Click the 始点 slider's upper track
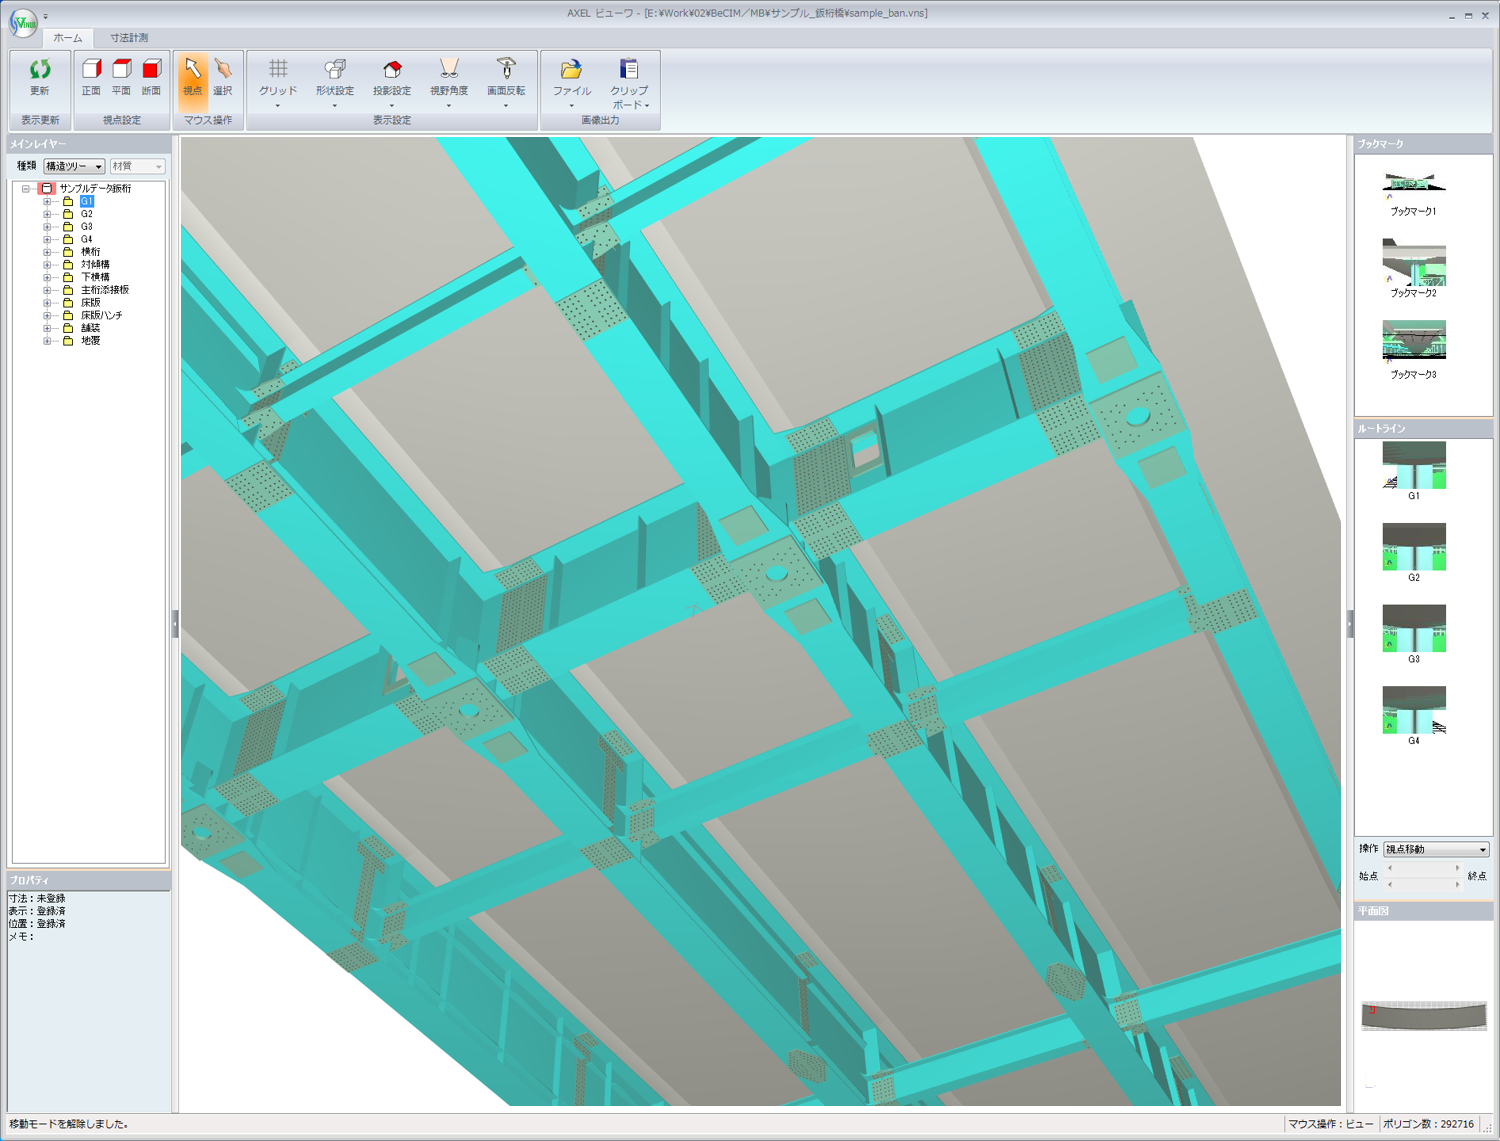The width and height of the screenshot is (1500, 1141). coord(1423,868)
